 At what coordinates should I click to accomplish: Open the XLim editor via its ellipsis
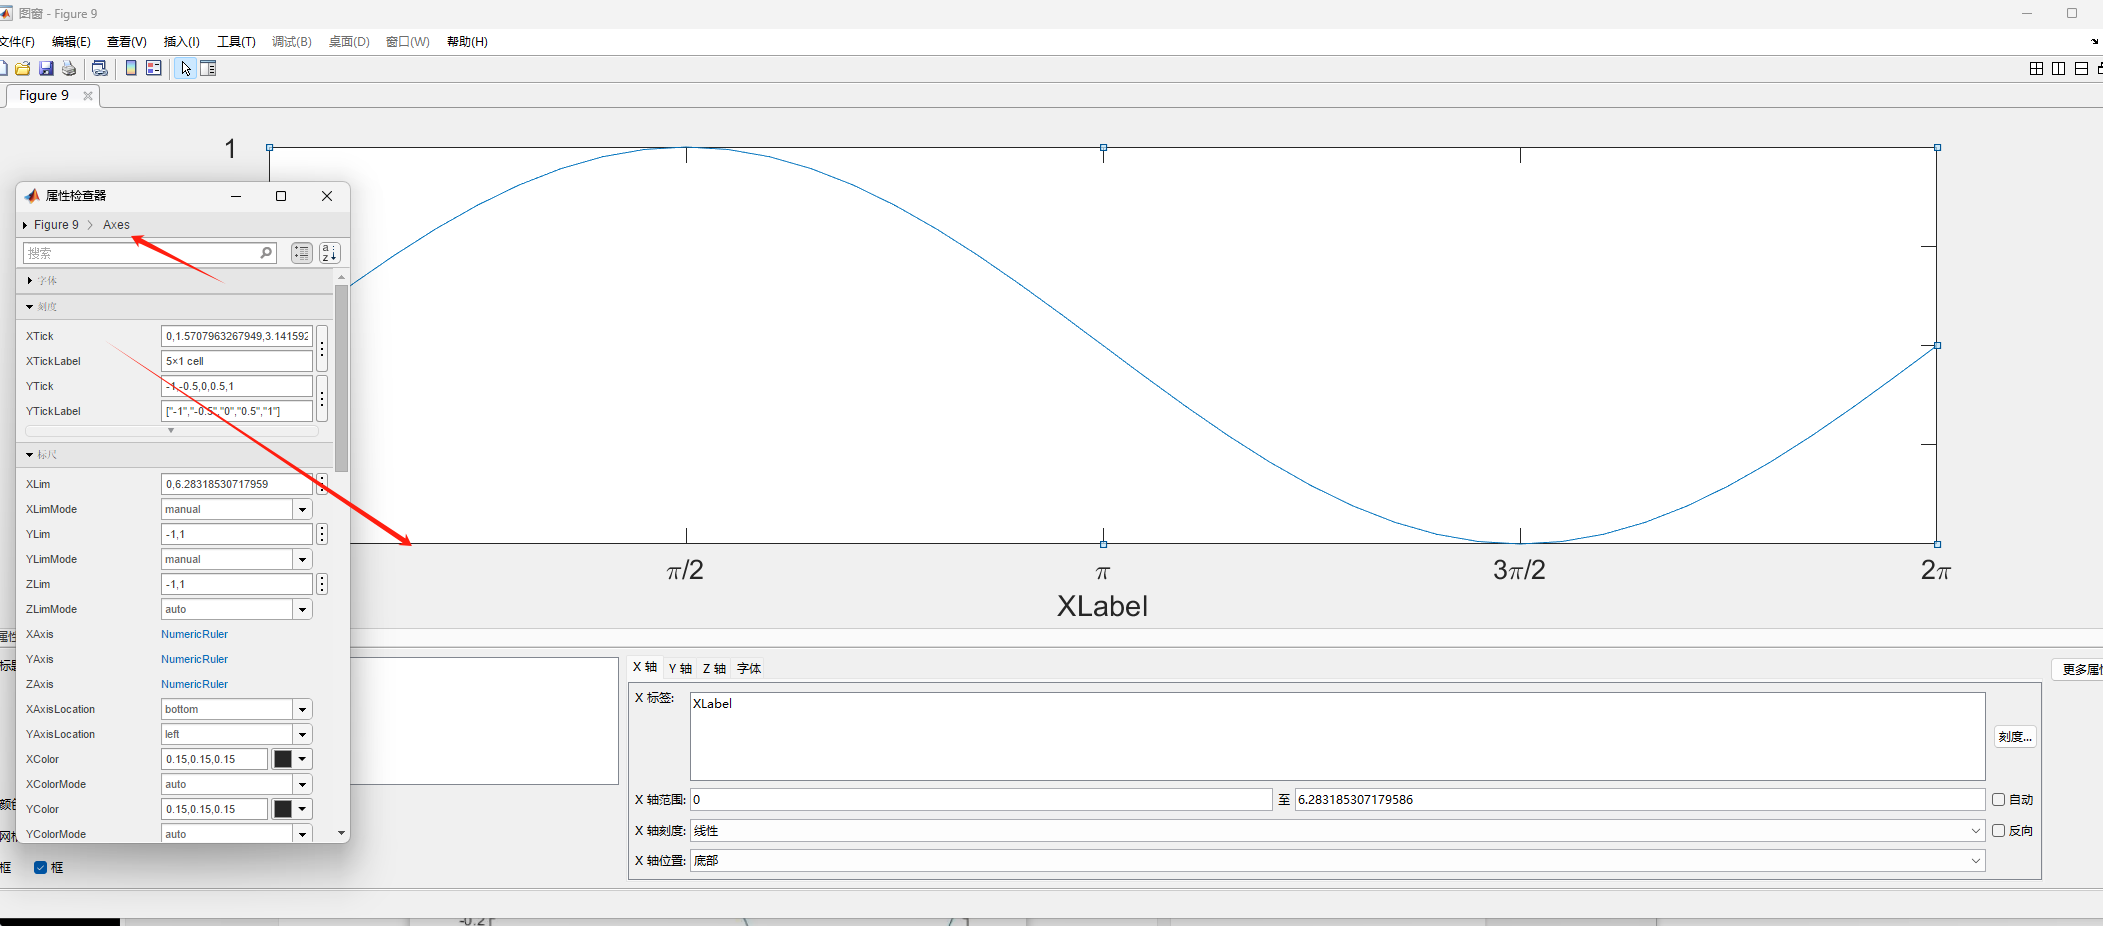point(322,484)
